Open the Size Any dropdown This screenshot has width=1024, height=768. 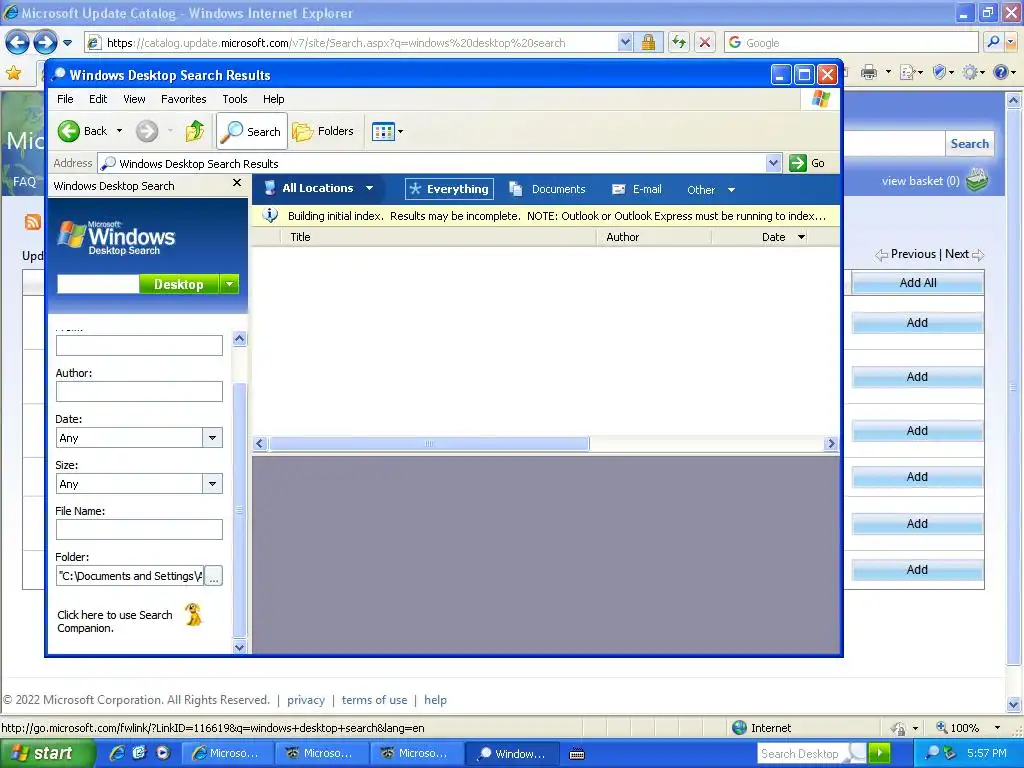[x=212, y=484]
